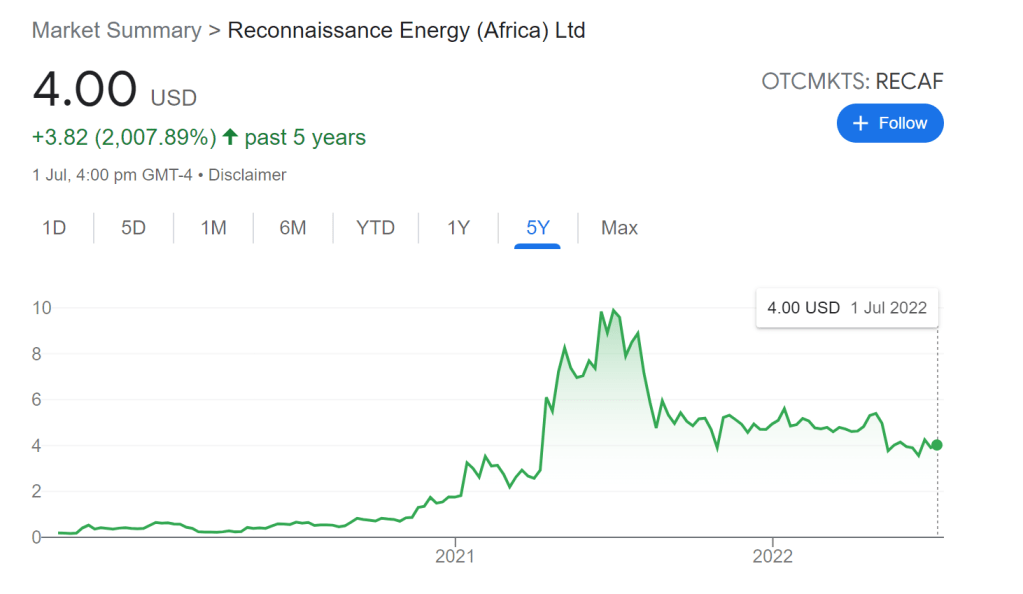Click the green up arrow icon
Viewport: 1023px width, 594px height.
click(x=231, y=137)
